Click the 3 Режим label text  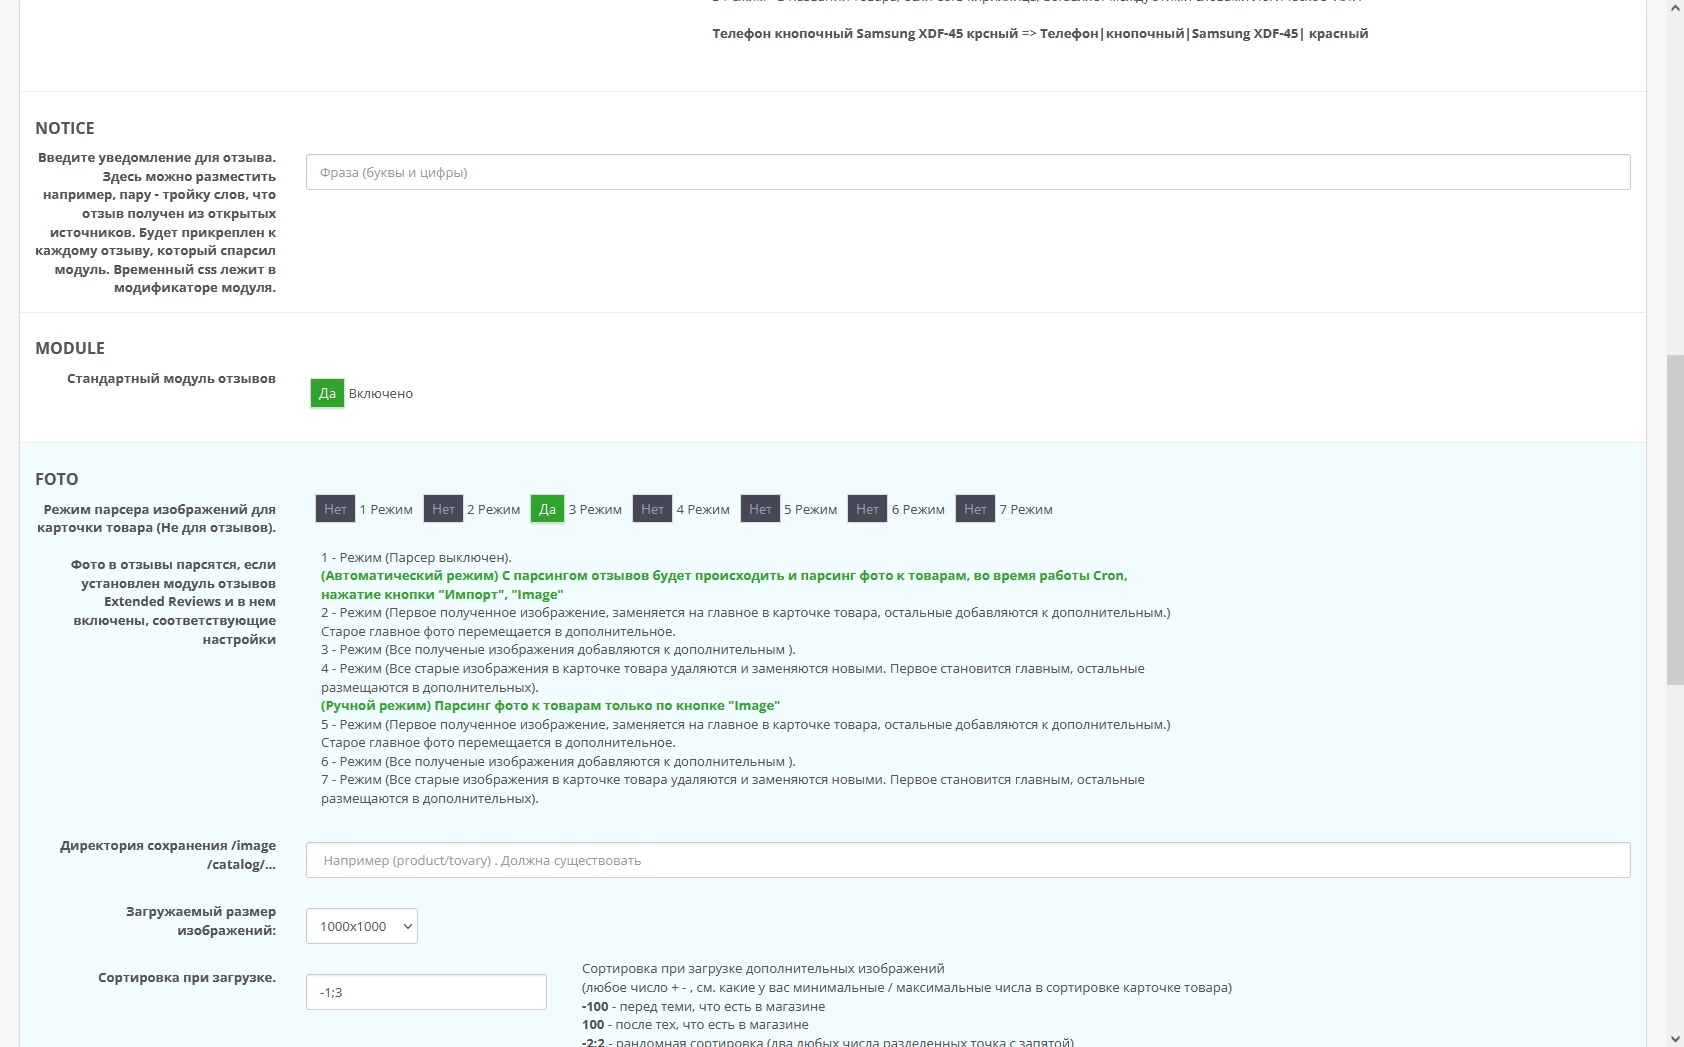click(x=595, y=509)
